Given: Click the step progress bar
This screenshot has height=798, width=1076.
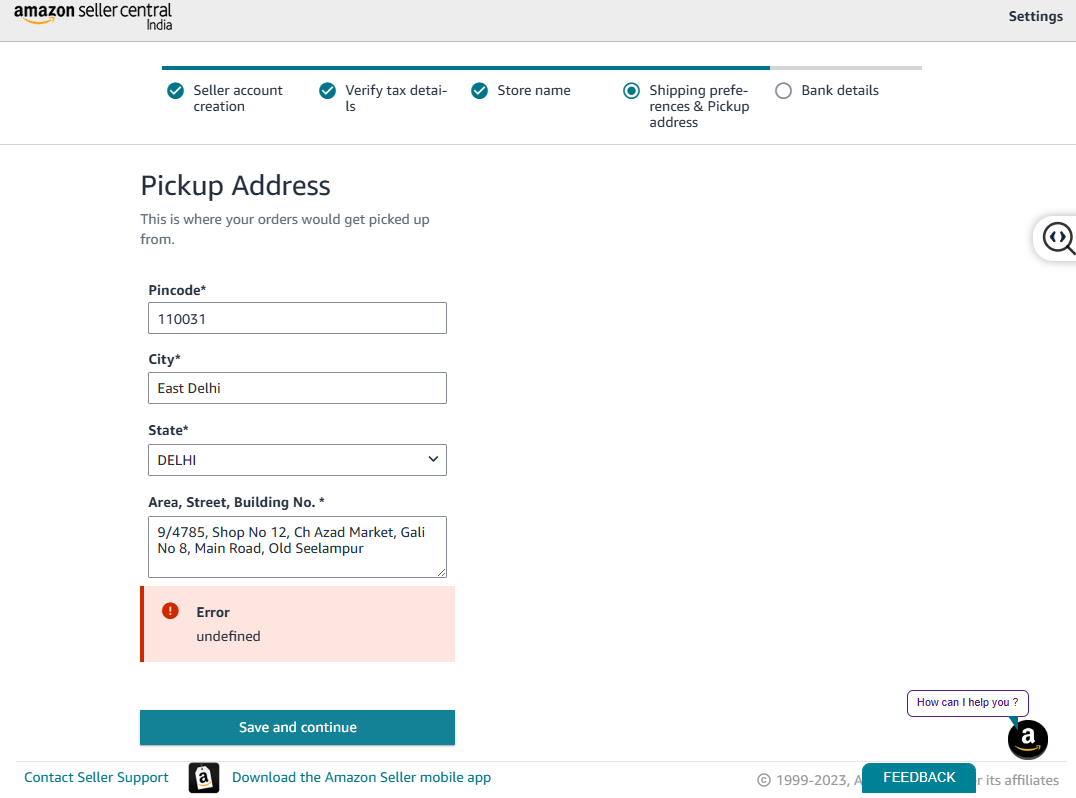Looking at the screenshot, I should [542, 68].
